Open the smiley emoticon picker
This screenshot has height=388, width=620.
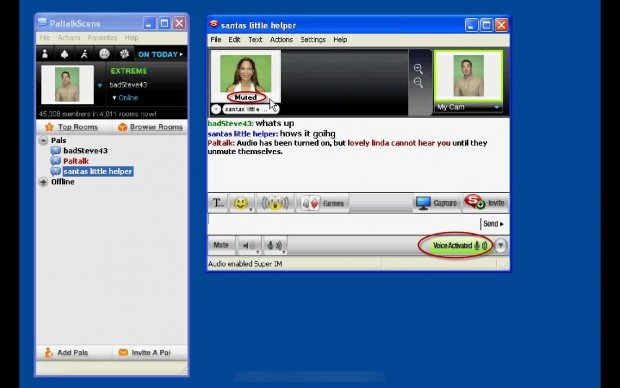pyautogui.click(x=242, y=203)
